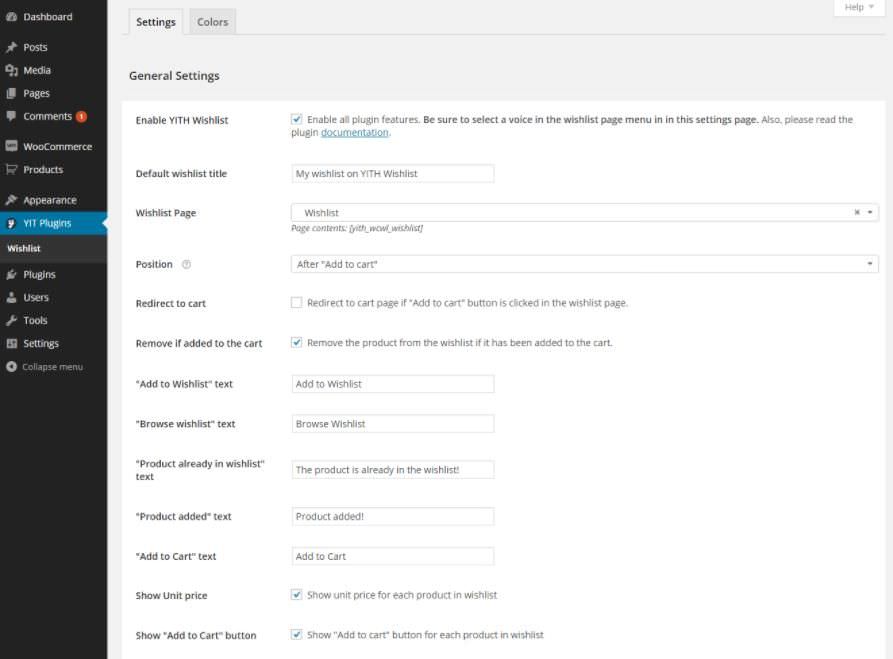Viewport: 893px width, 659px height.
Task: Toggle the Show Unit price checkbox
Action: pos(296,595)
